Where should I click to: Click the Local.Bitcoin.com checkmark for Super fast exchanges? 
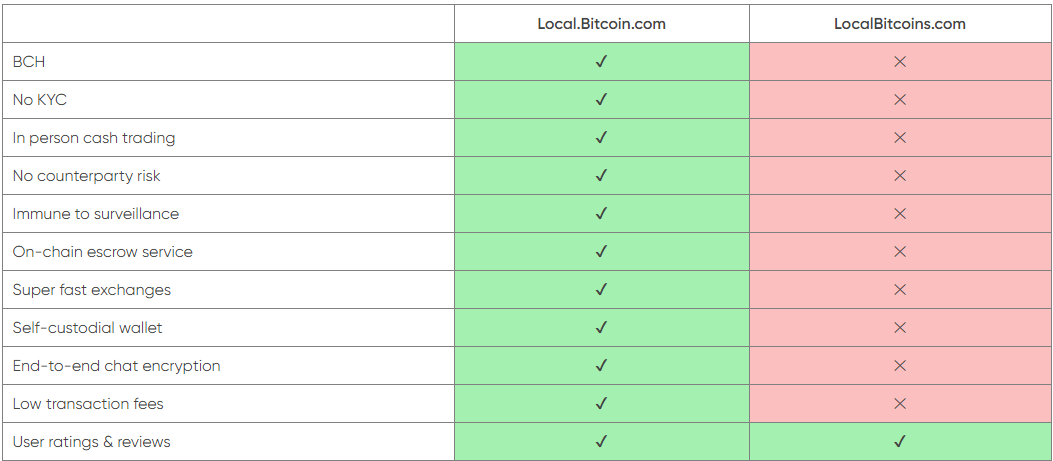601,290
